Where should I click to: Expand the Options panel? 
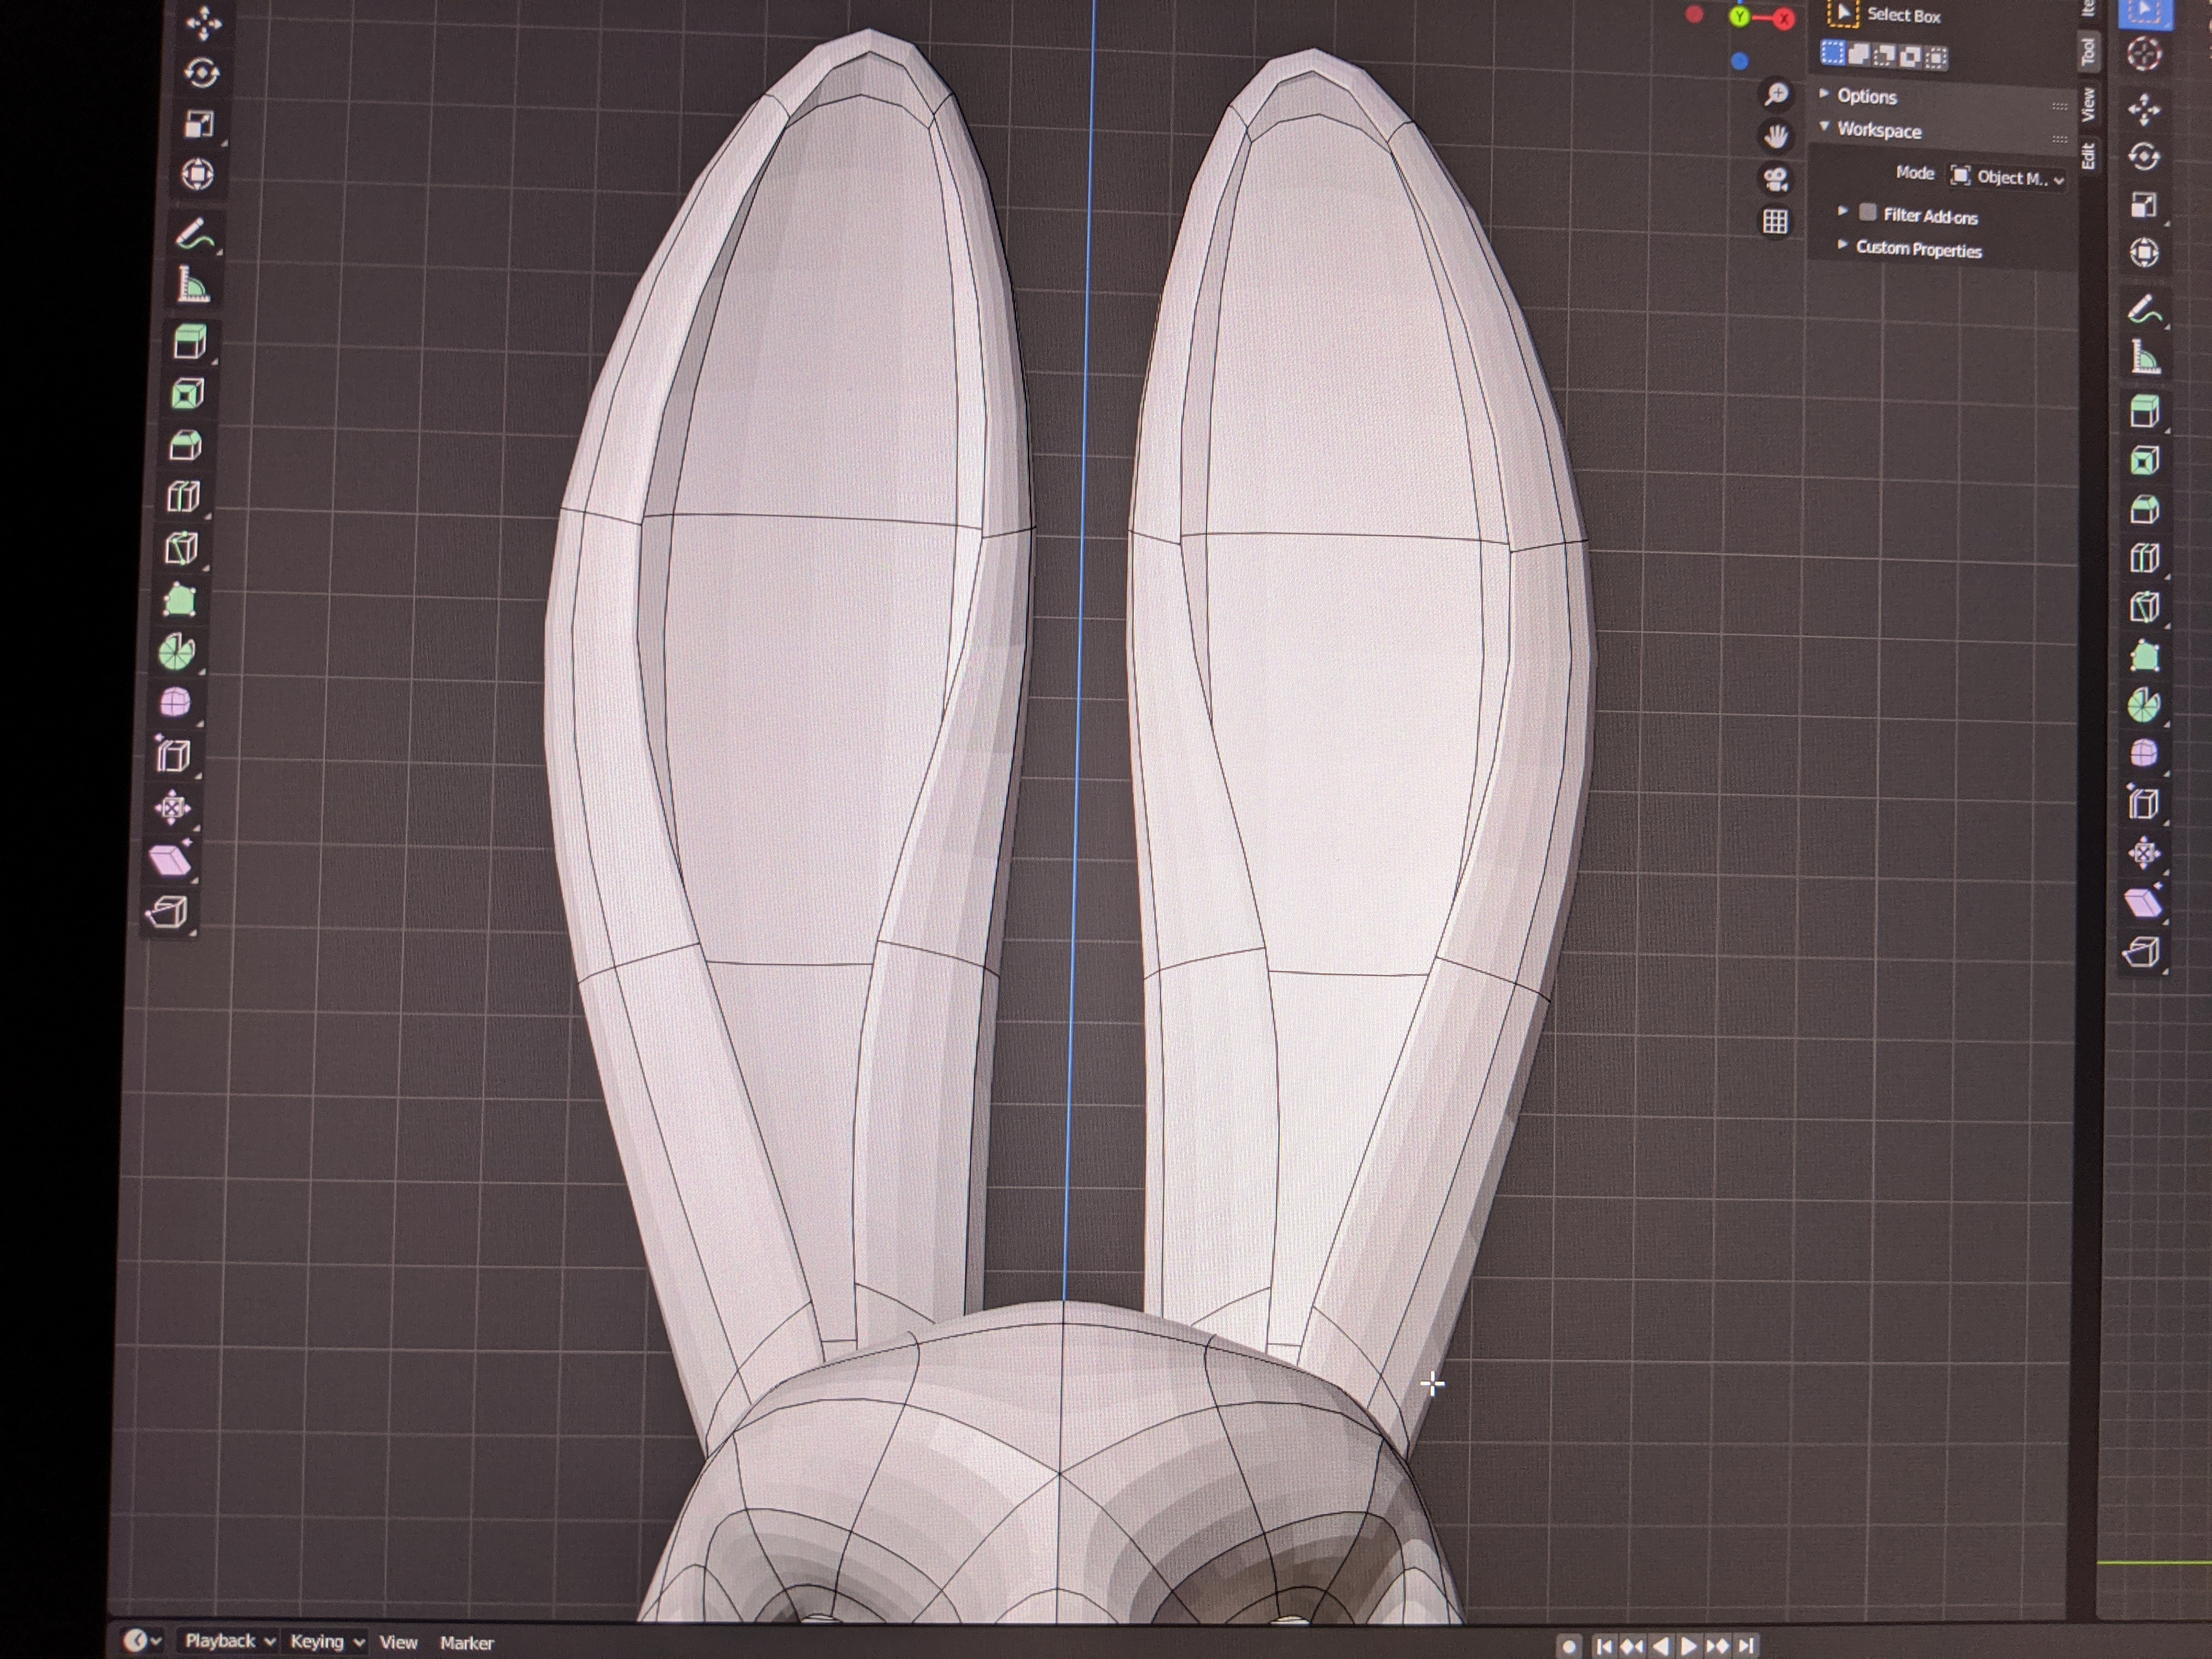click(x=1866, y=97)
